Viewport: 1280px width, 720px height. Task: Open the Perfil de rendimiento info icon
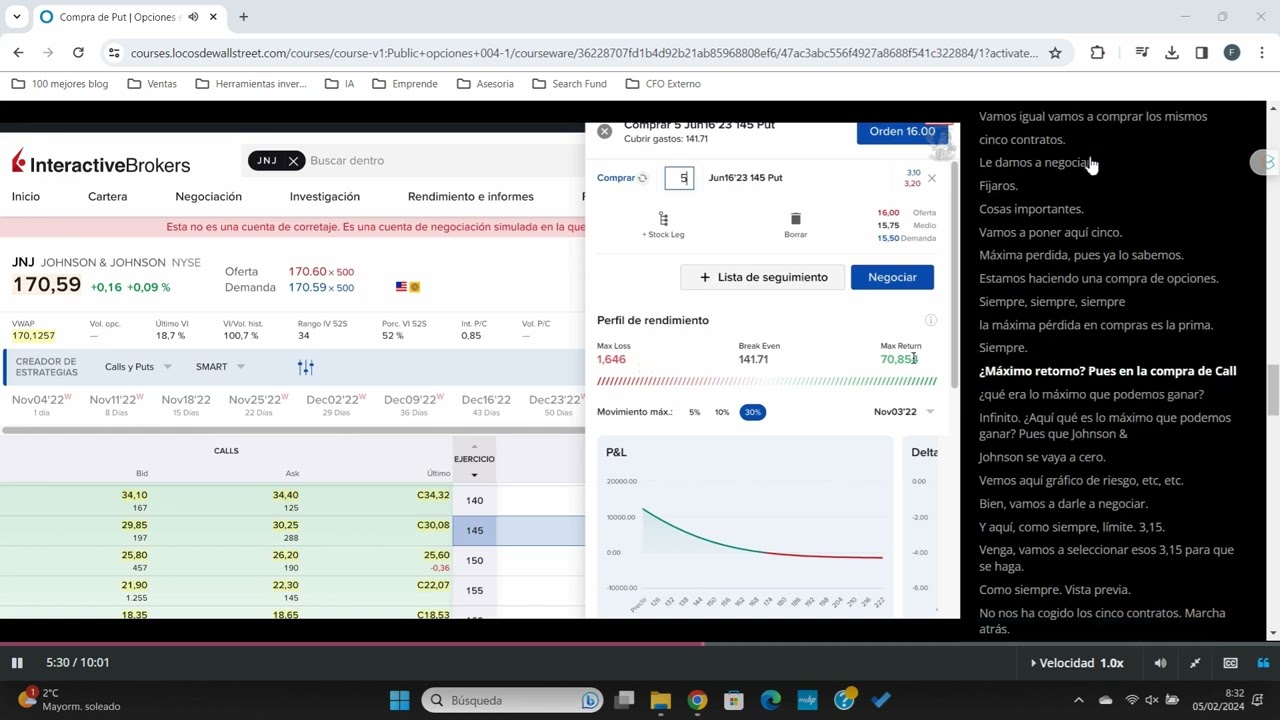(x=931, y=320)
